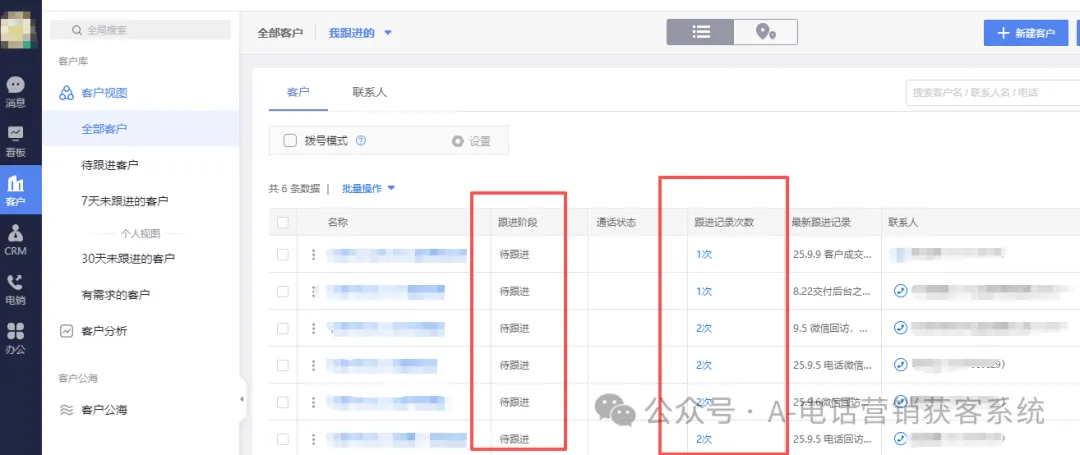Open more menu for 9.5 微信回访 row

pos(313,328)
